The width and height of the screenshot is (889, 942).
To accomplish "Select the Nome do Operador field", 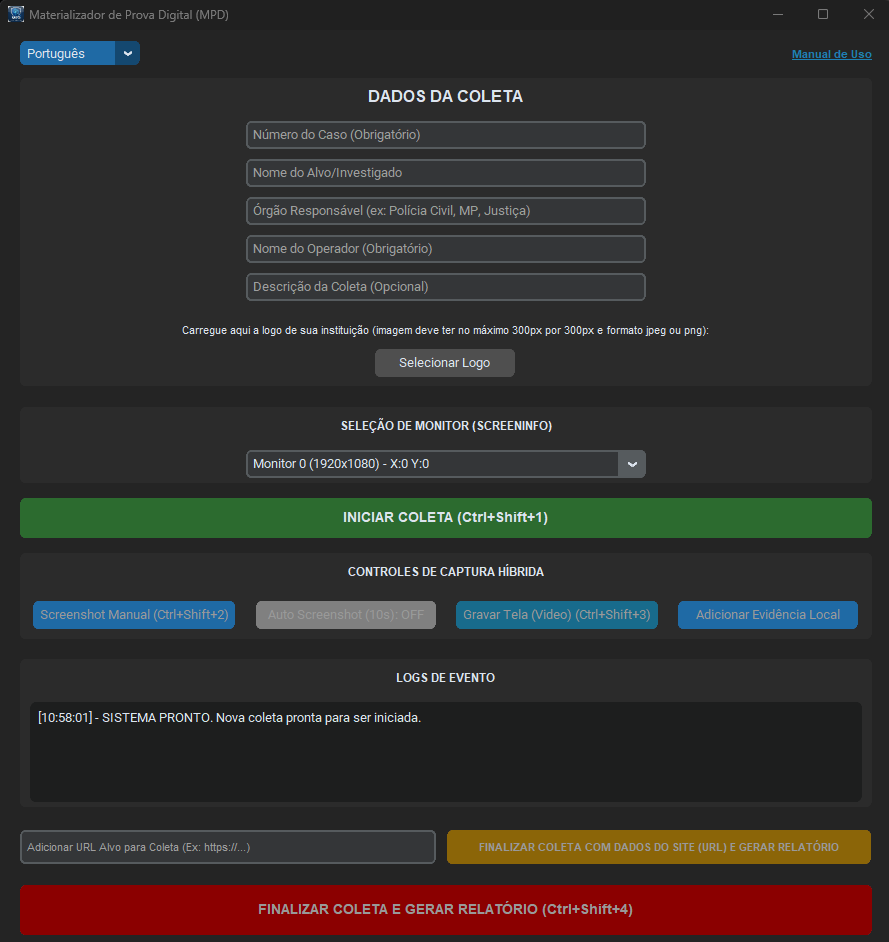I will click(445, 249).
